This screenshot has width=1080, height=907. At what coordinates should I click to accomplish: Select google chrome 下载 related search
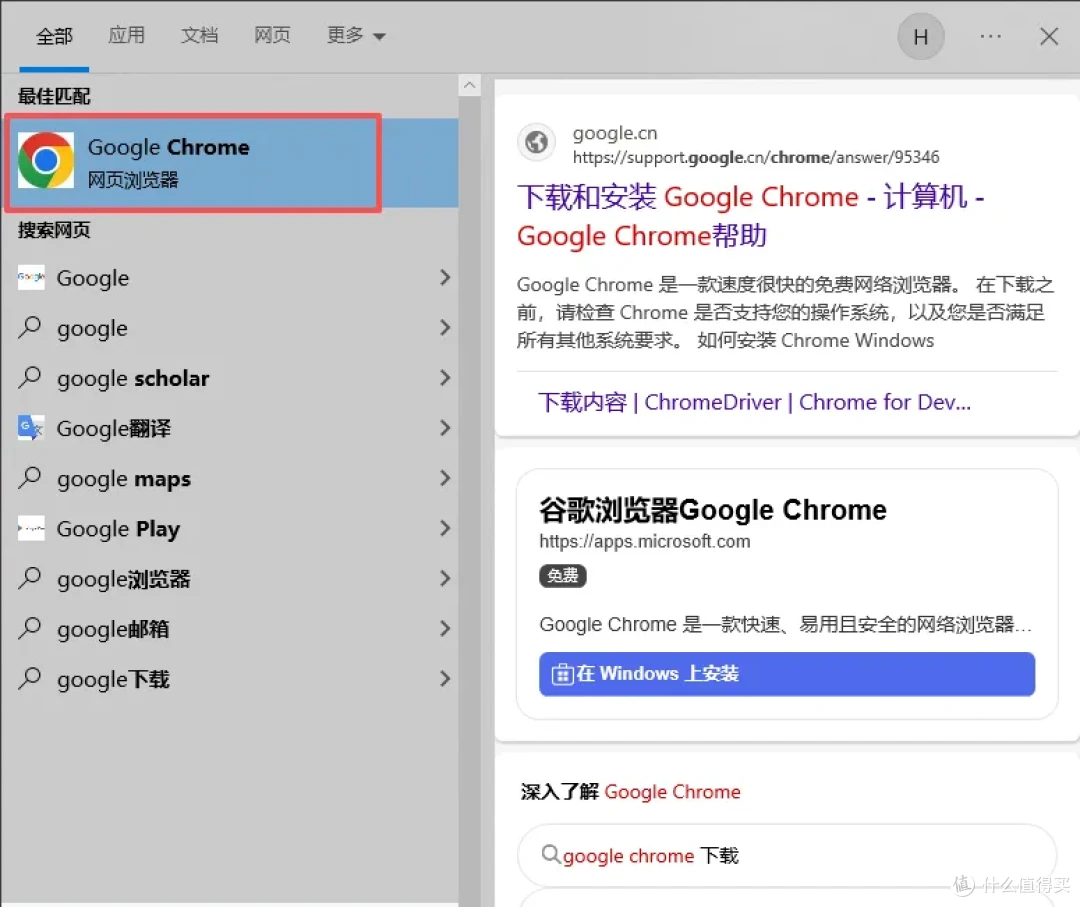coord(787,855)
